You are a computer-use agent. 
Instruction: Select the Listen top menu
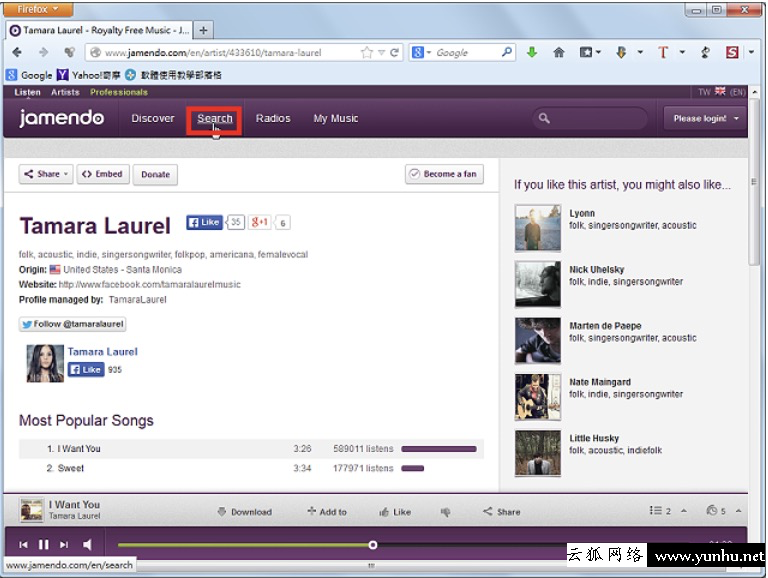tap(27, 92)
